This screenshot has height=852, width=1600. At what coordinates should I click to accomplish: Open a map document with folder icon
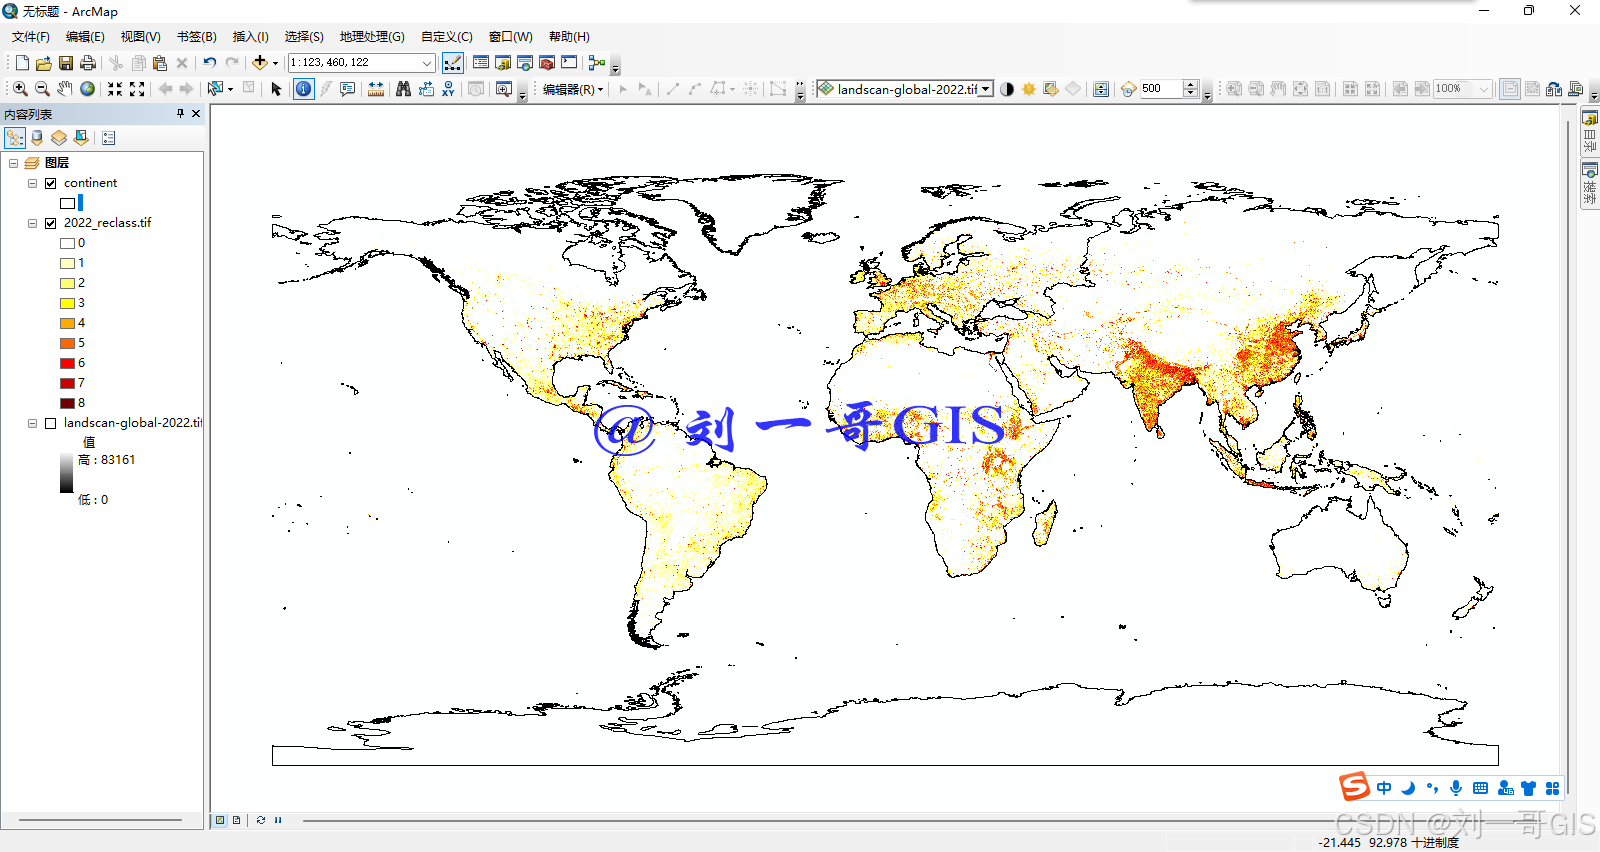[x=44, y=63]
